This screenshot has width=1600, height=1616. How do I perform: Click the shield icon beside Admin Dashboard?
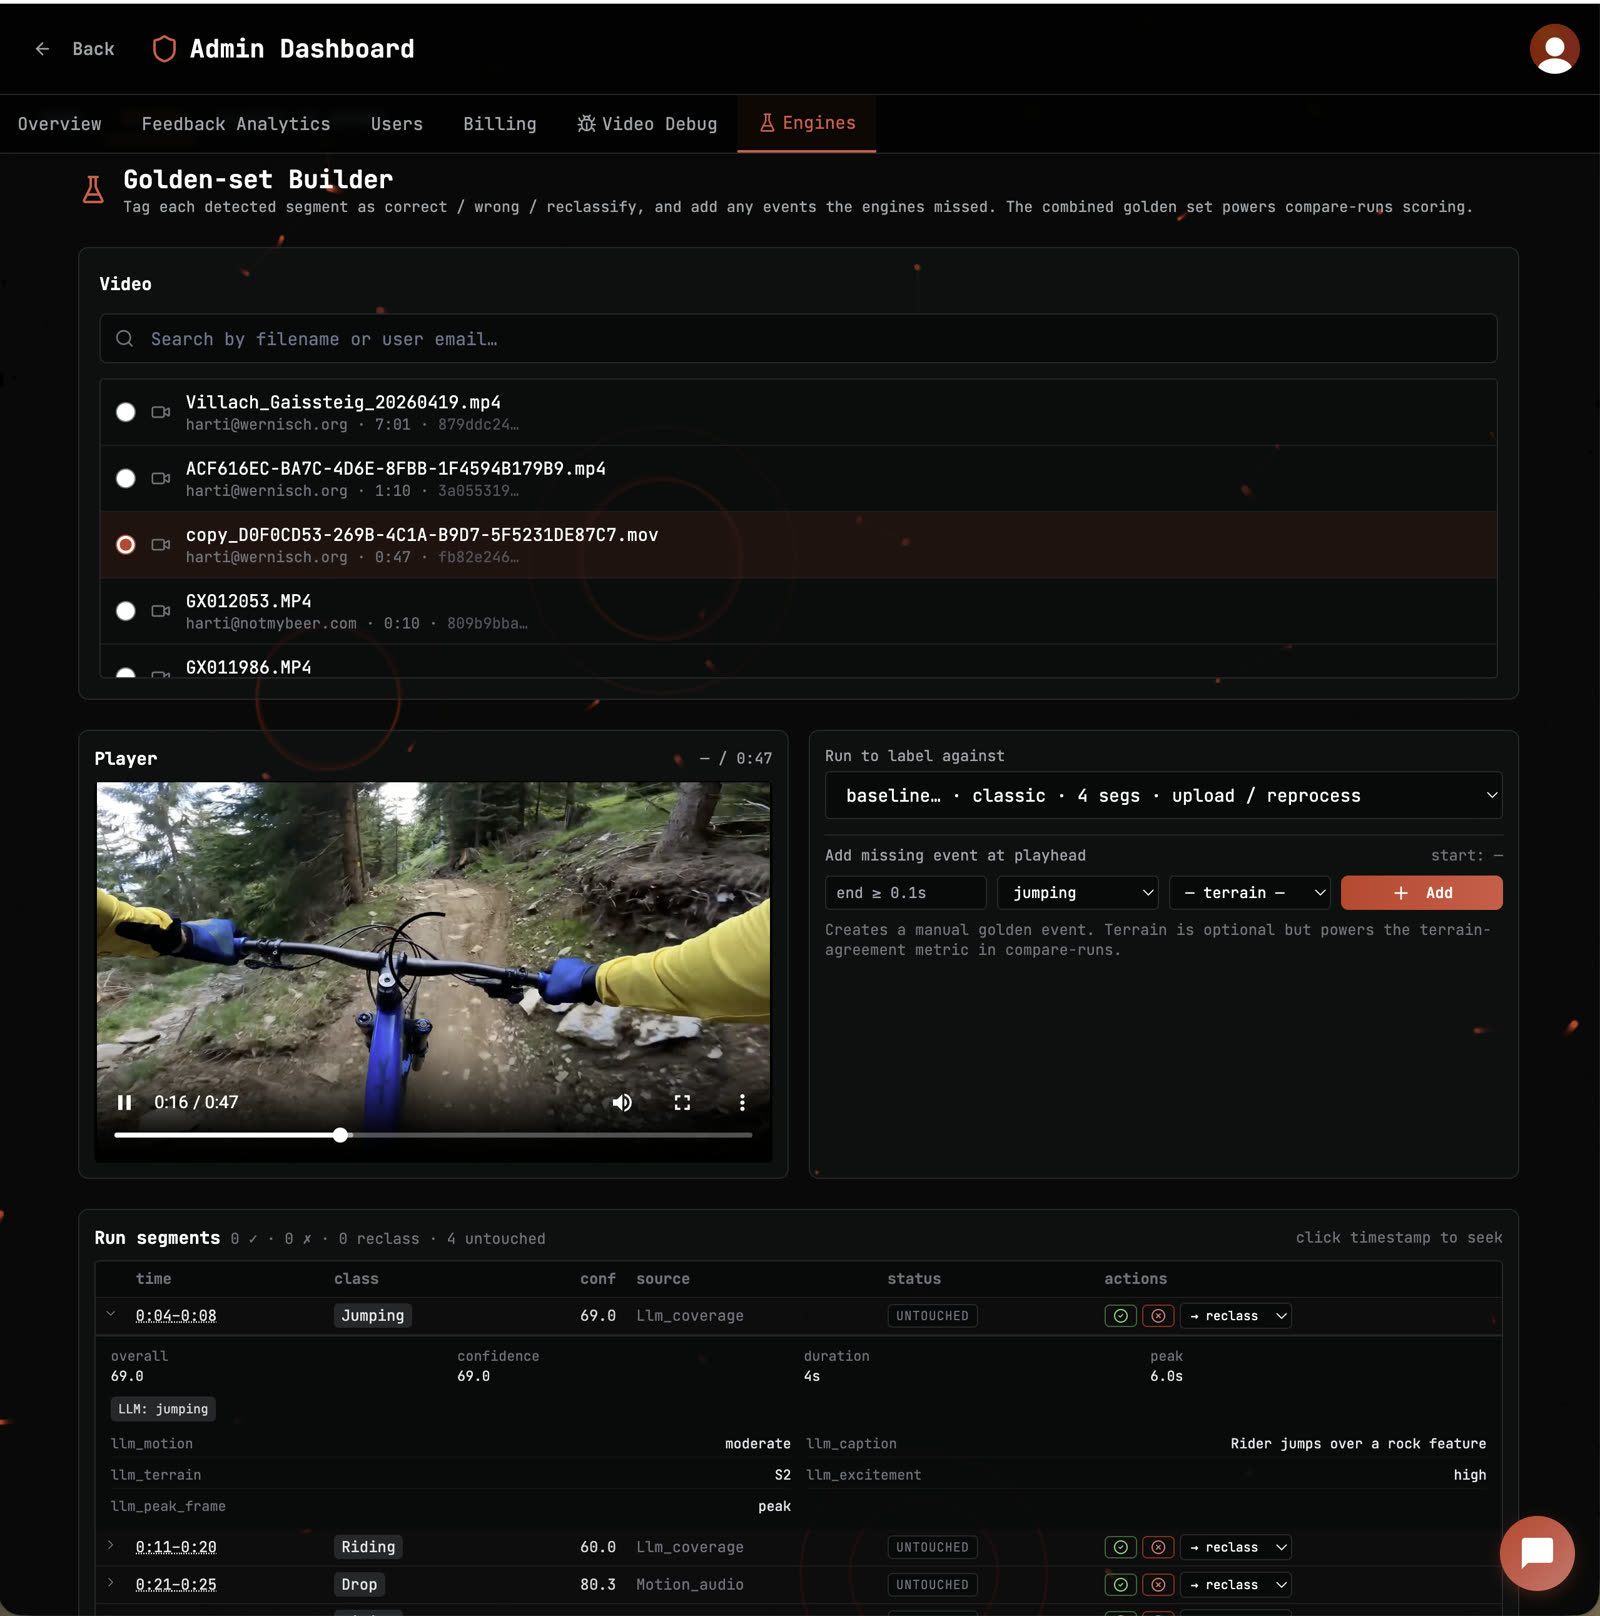[x=163, y=48]
